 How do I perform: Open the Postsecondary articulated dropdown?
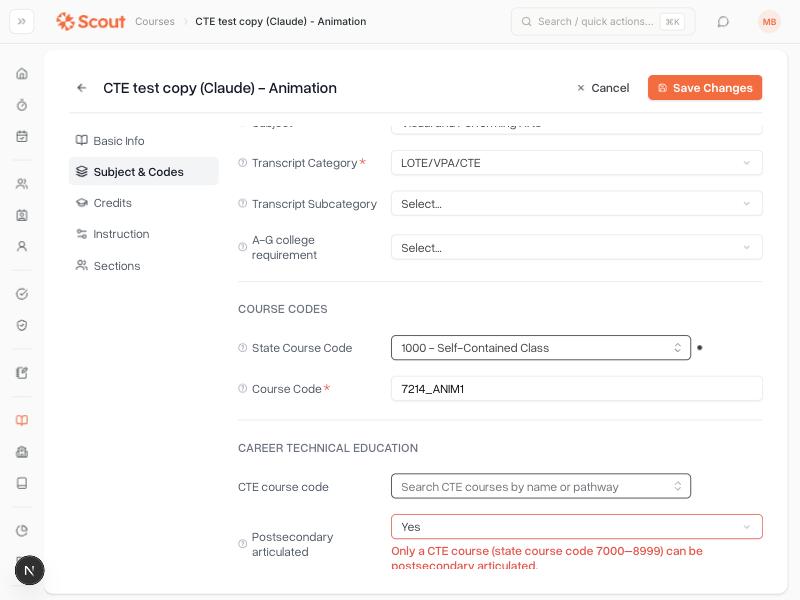577,527
